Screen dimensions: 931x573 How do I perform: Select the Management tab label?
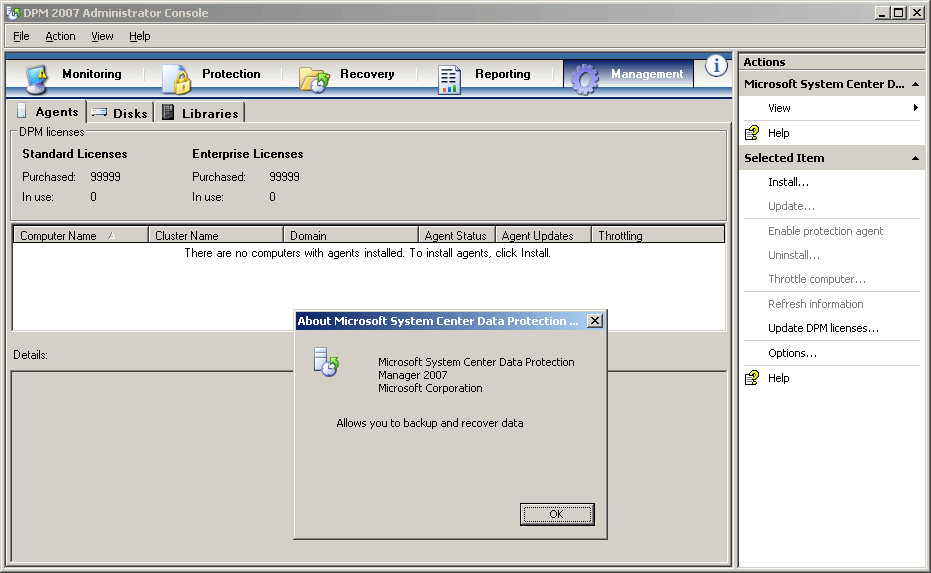pyautogui.click(x=647, y=74)
